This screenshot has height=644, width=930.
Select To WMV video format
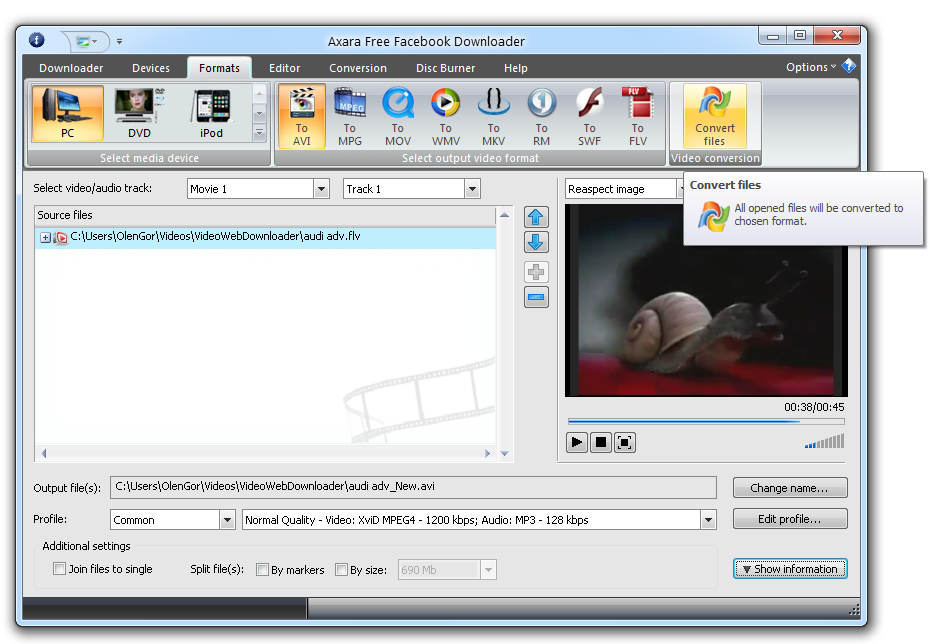(x=445, y=116)
